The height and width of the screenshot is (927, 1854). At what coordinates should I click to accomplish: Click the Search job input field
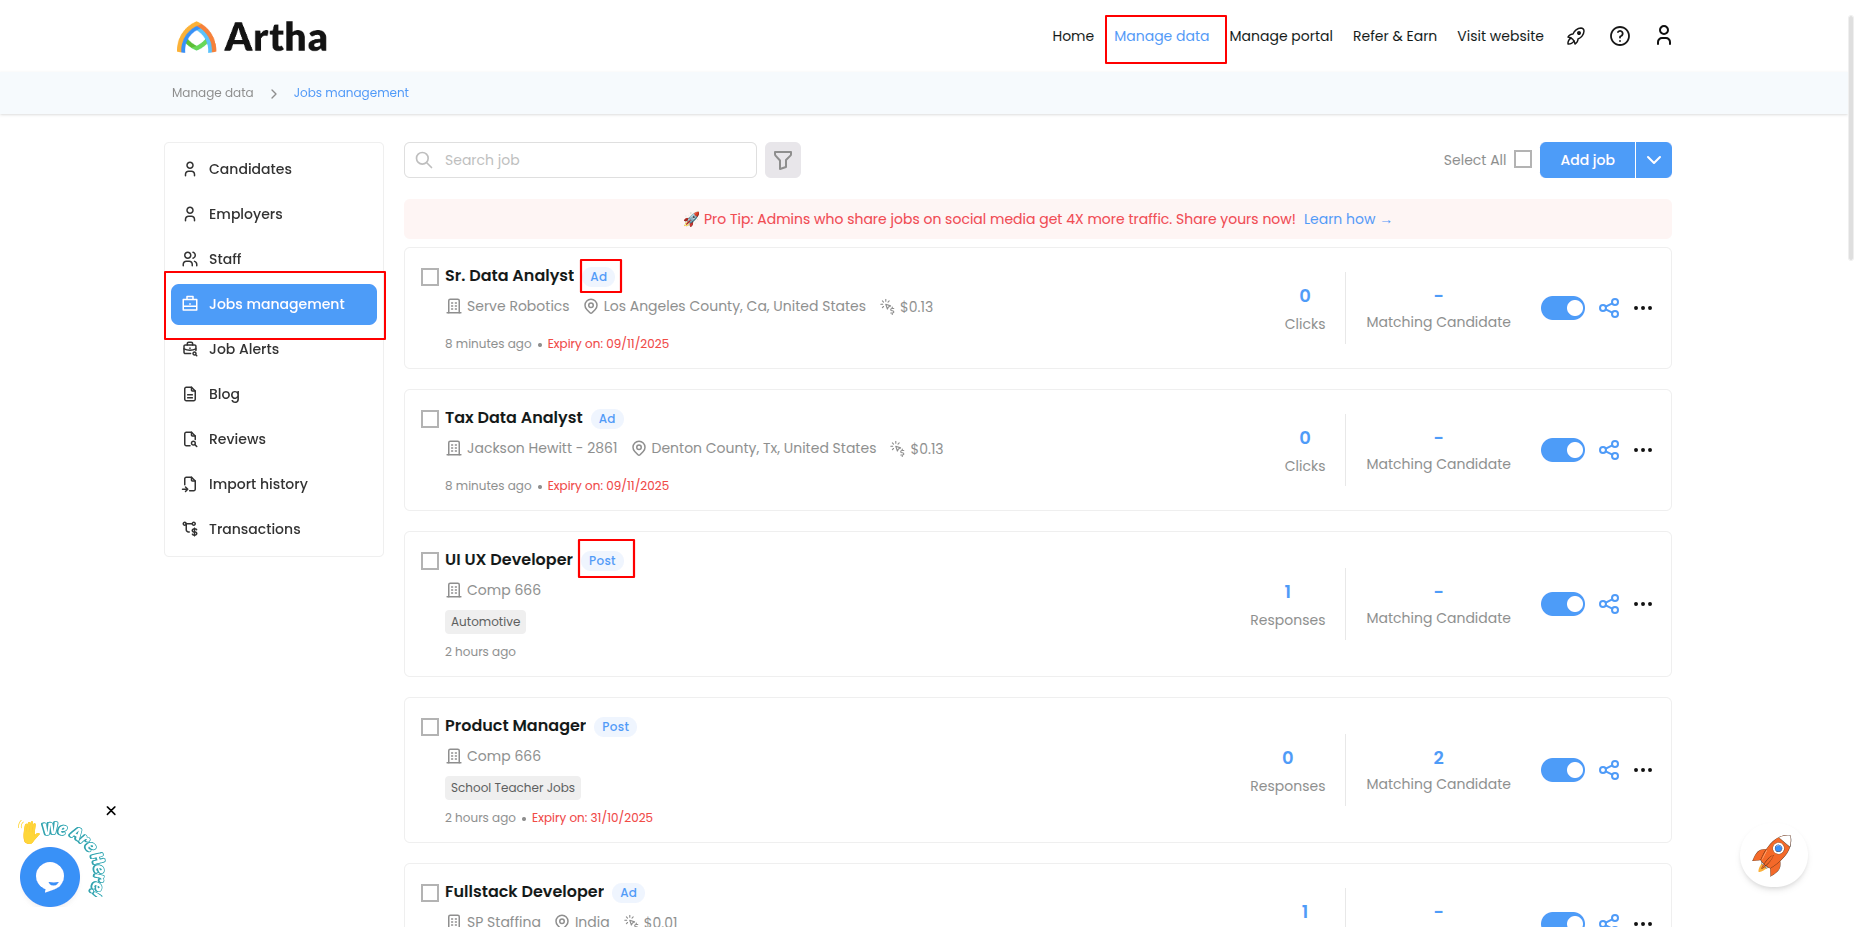click(x=590, y=160)
